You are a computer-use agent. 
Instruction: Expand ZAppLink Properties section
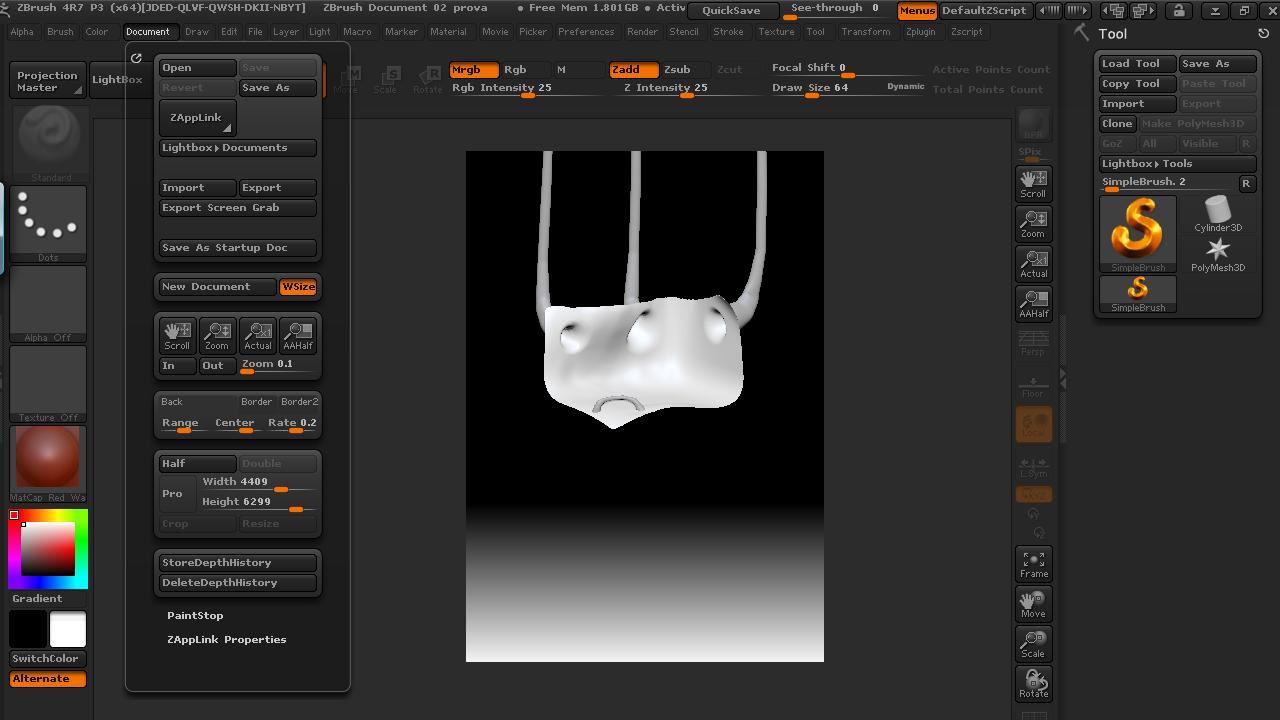(x=227, y=640)
